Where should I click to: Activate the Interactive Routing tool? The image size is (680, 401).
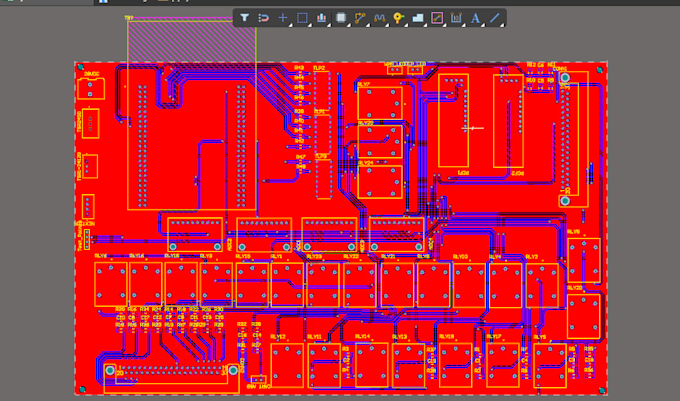click(x=360, y=18)
